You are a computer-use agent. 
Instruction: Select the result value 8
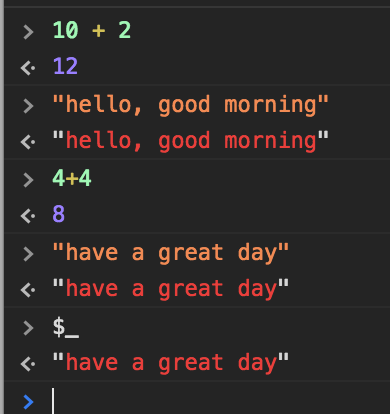click(x=59, y=214)
